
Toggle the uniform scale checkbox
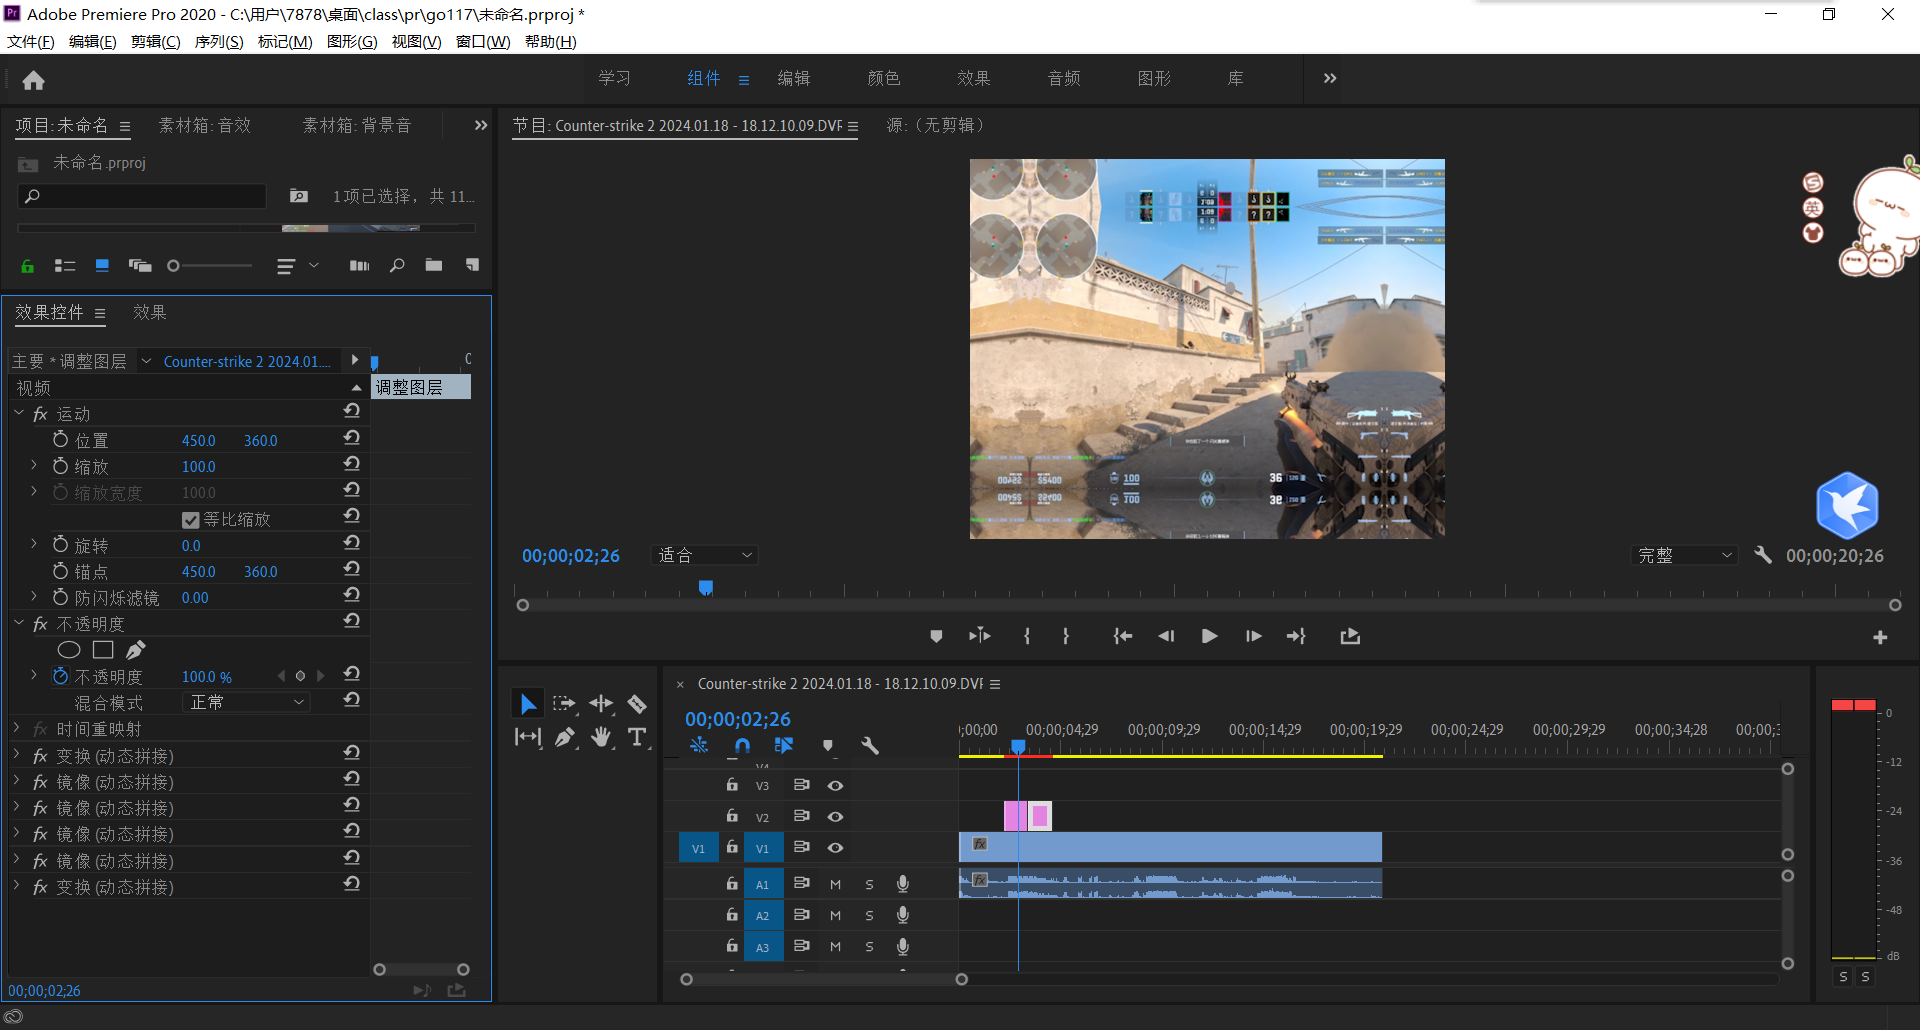191,520
